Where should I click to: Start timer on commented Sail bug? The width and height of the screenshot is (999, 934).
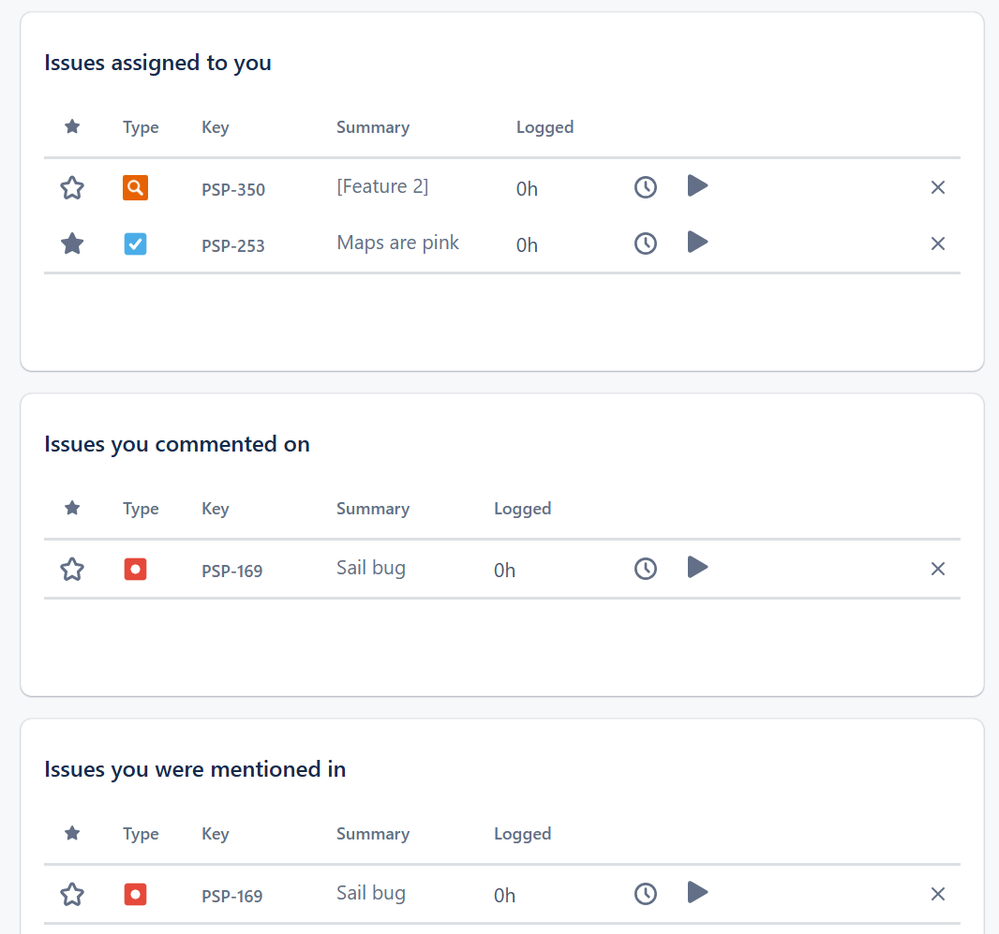pos(698,568)
